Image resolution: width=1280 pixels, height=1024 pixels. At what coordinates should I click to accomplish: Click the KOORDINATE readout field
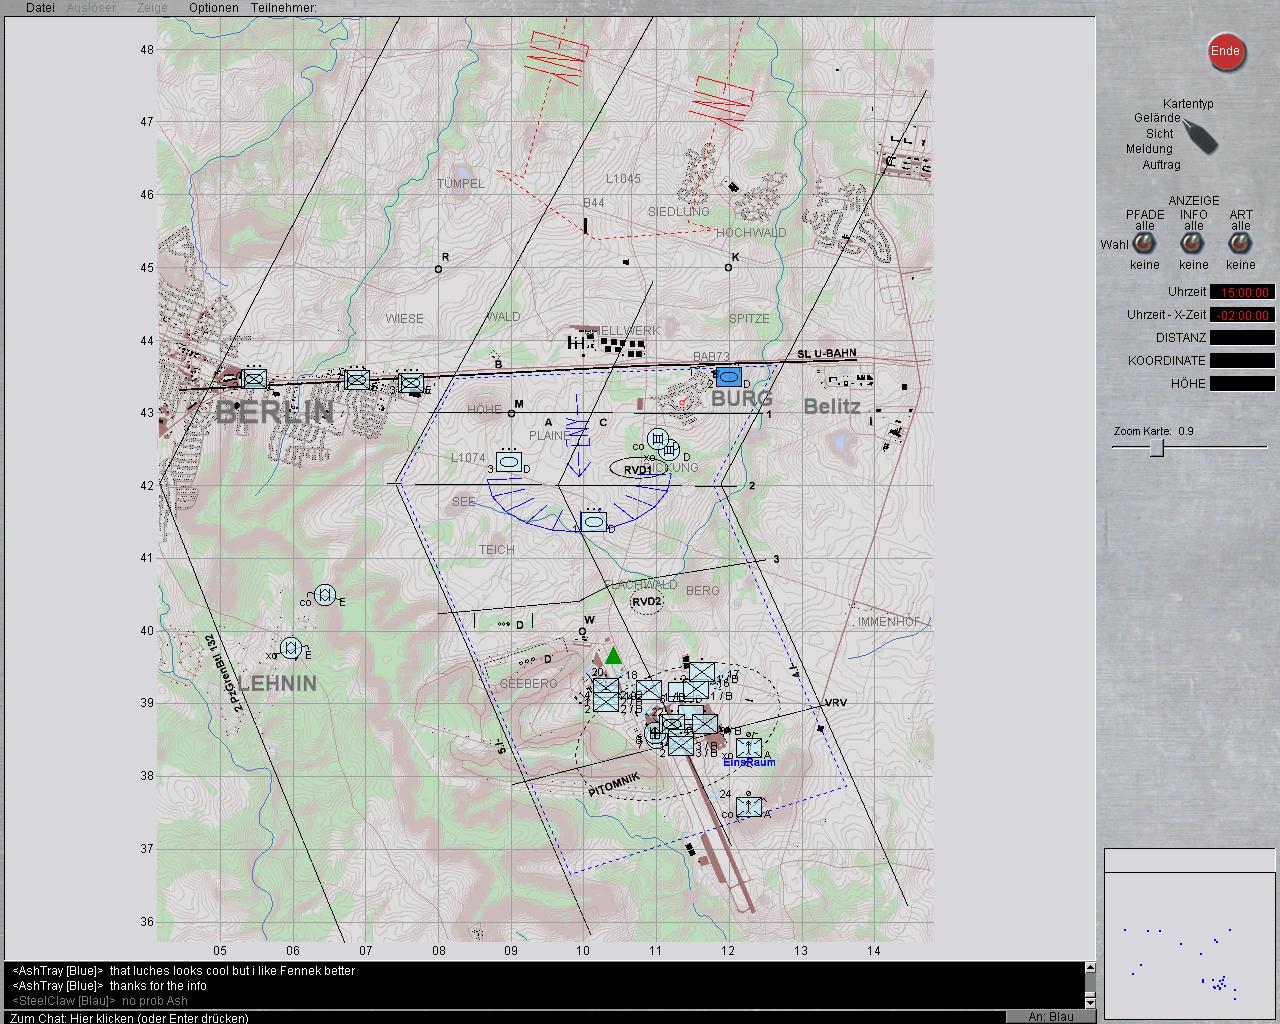pos(1242,361)
